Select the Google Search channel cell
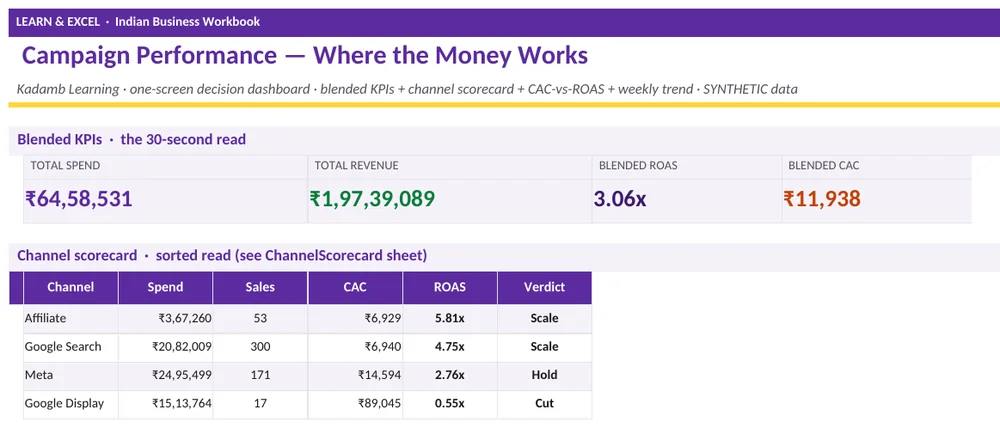This screenshot has height=428, width=1000. coord(70,347)
